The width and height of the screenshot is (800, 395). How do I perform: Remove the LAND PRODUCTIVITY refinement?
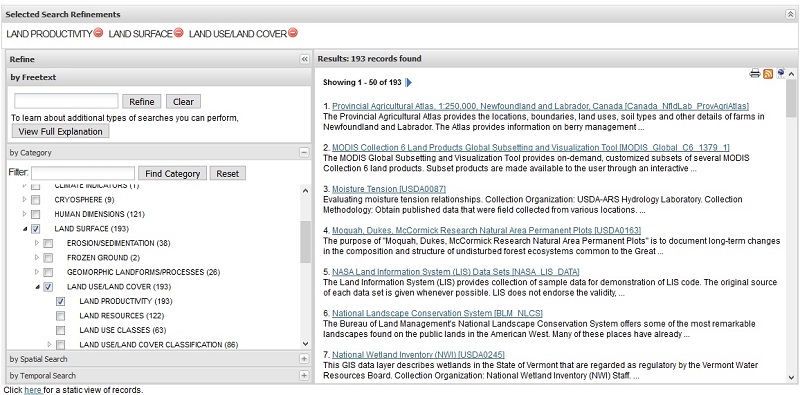(x=98, y=33)
